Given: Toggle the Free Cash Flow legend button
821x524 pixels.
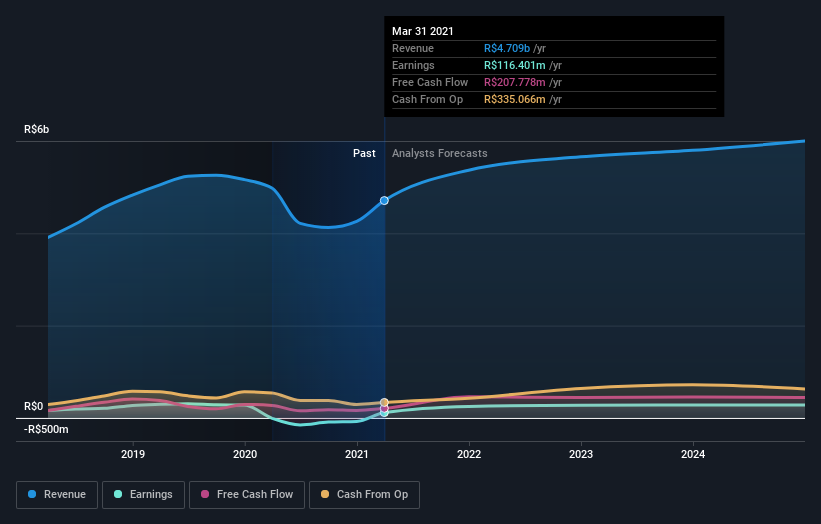Looking at the screenshot, I should (247, 495).
